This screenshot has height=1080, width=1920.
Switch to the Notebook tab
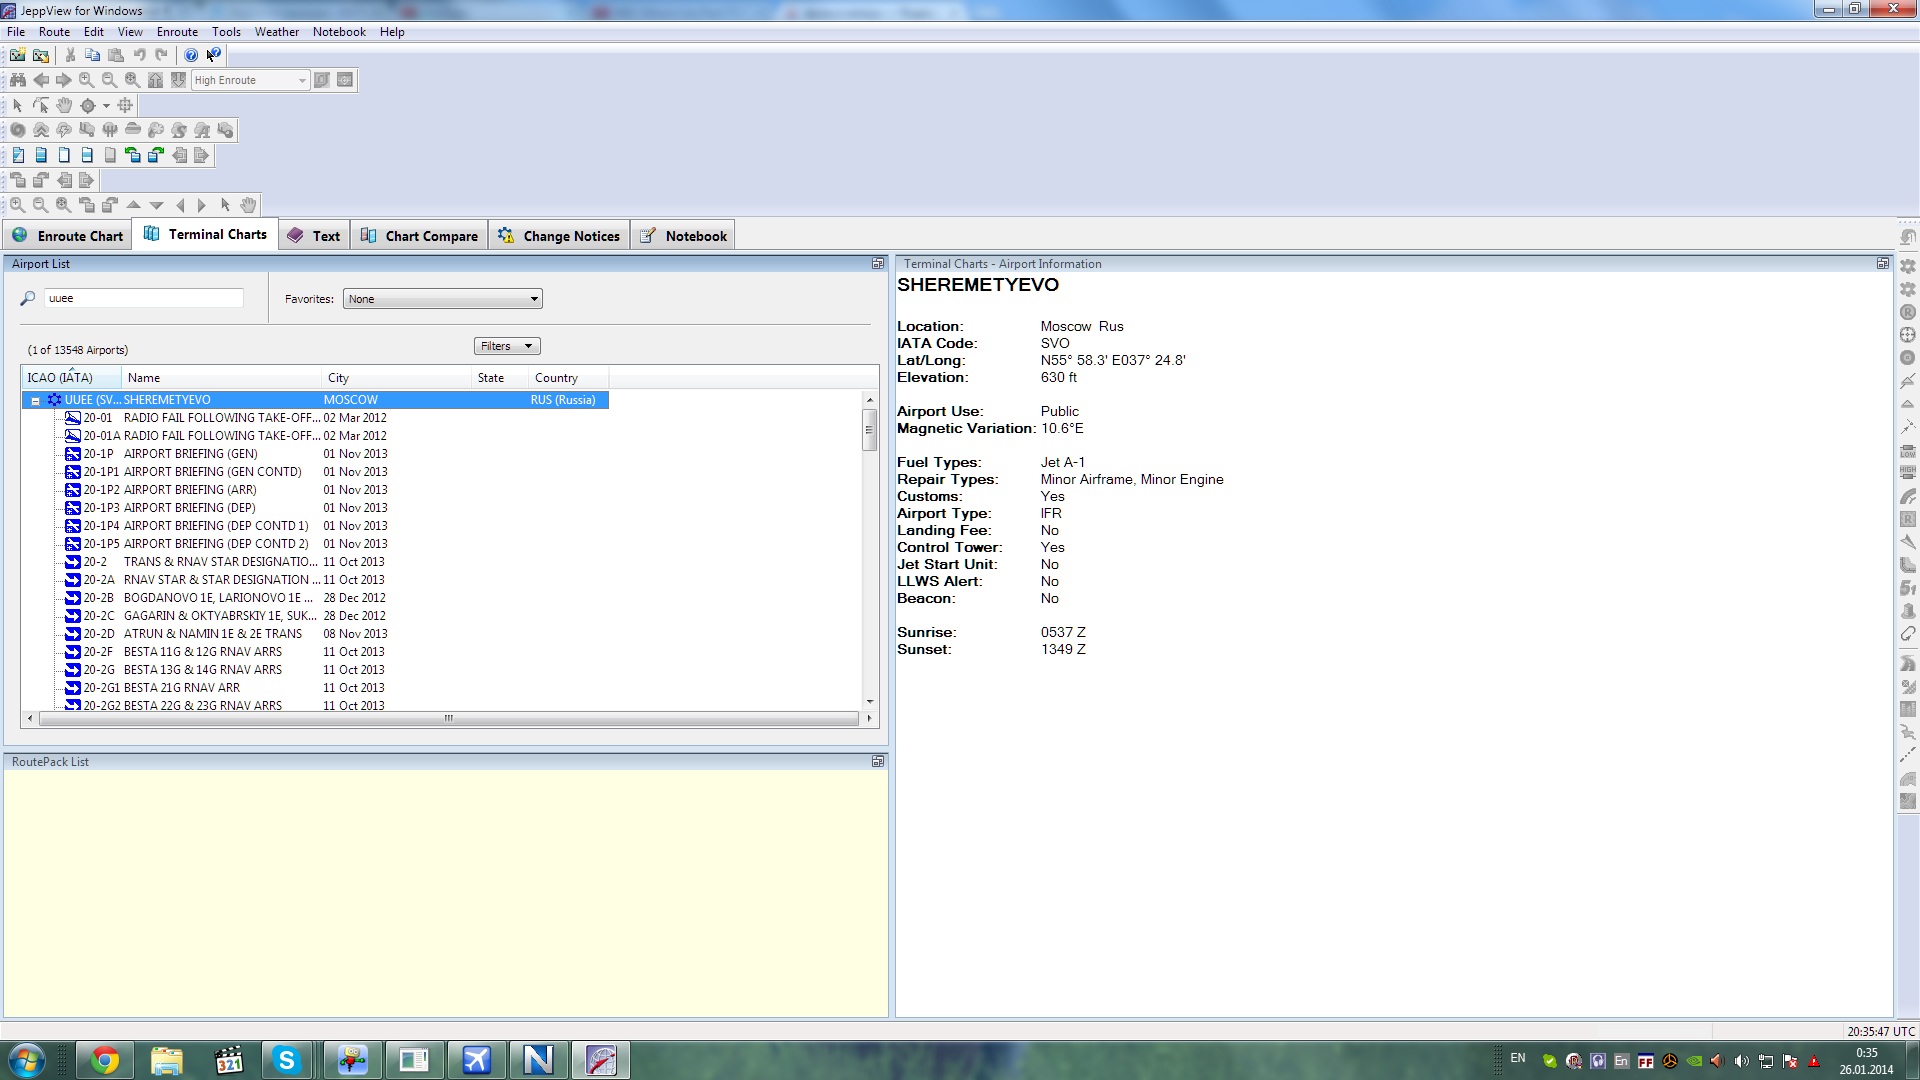pyautogui.click(x=683, y=236)
